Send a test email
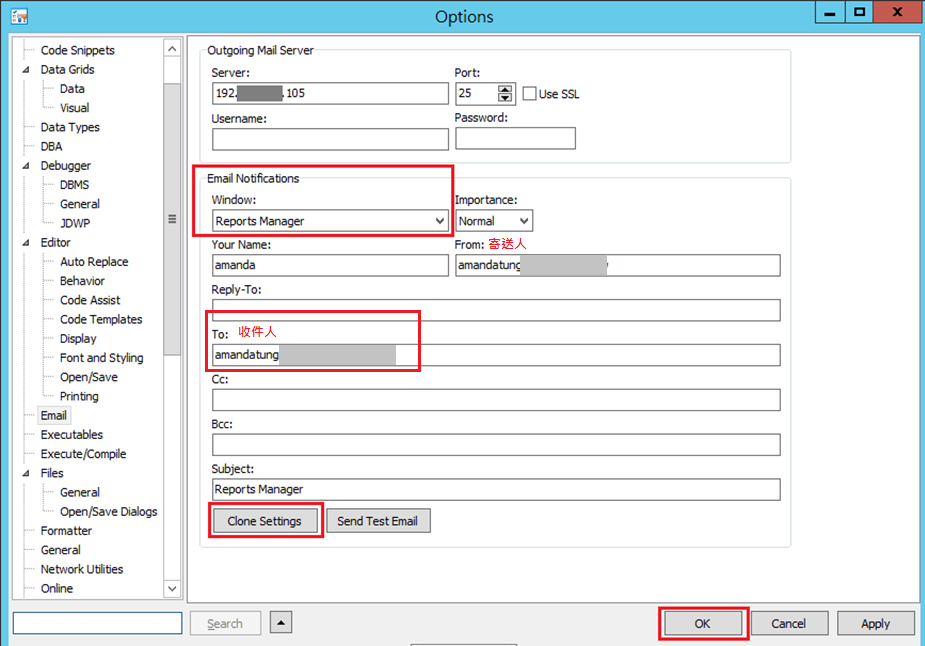Image resolution: width=925 pixels, height=646 pixels. click(x=378, y=520)
